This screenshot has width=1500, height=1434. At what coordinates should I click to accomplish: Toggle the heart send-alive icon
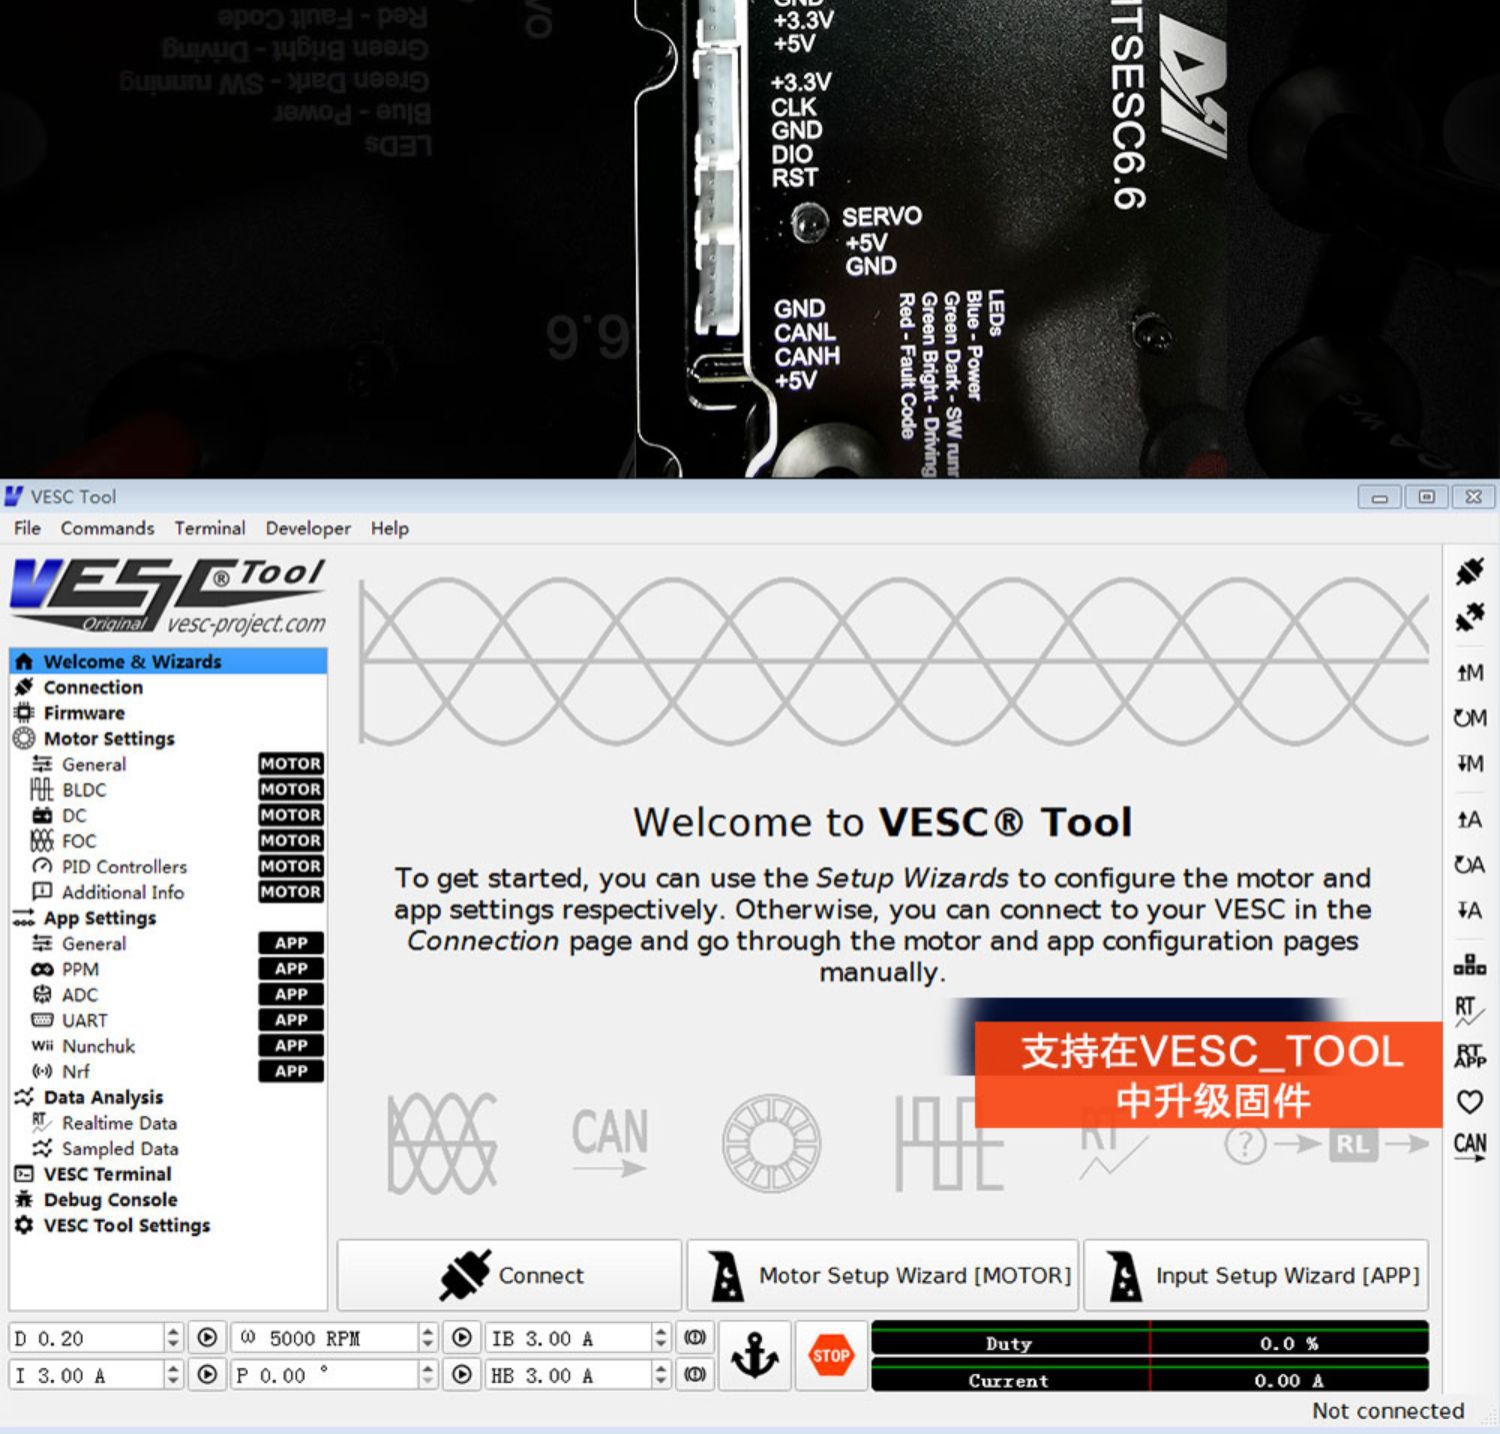click(x=1469, y=1102)
